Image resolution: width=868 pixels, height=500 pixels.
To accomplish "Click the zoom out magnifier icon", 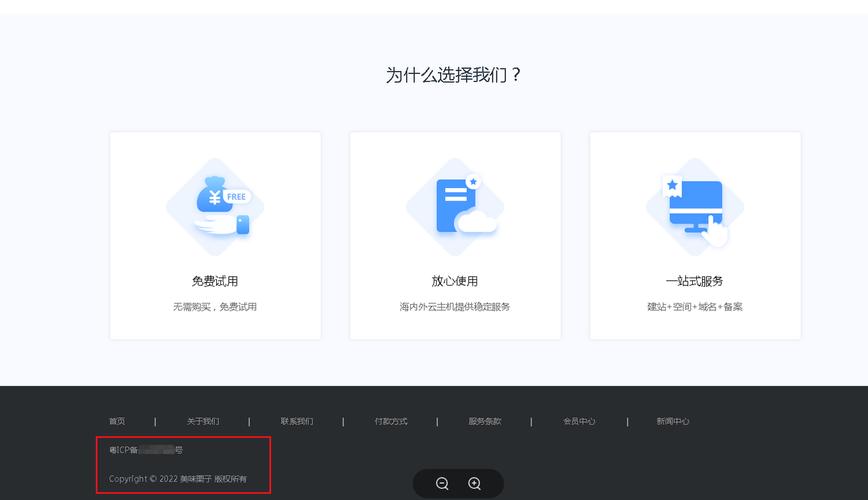I will [x=442, y=483].
